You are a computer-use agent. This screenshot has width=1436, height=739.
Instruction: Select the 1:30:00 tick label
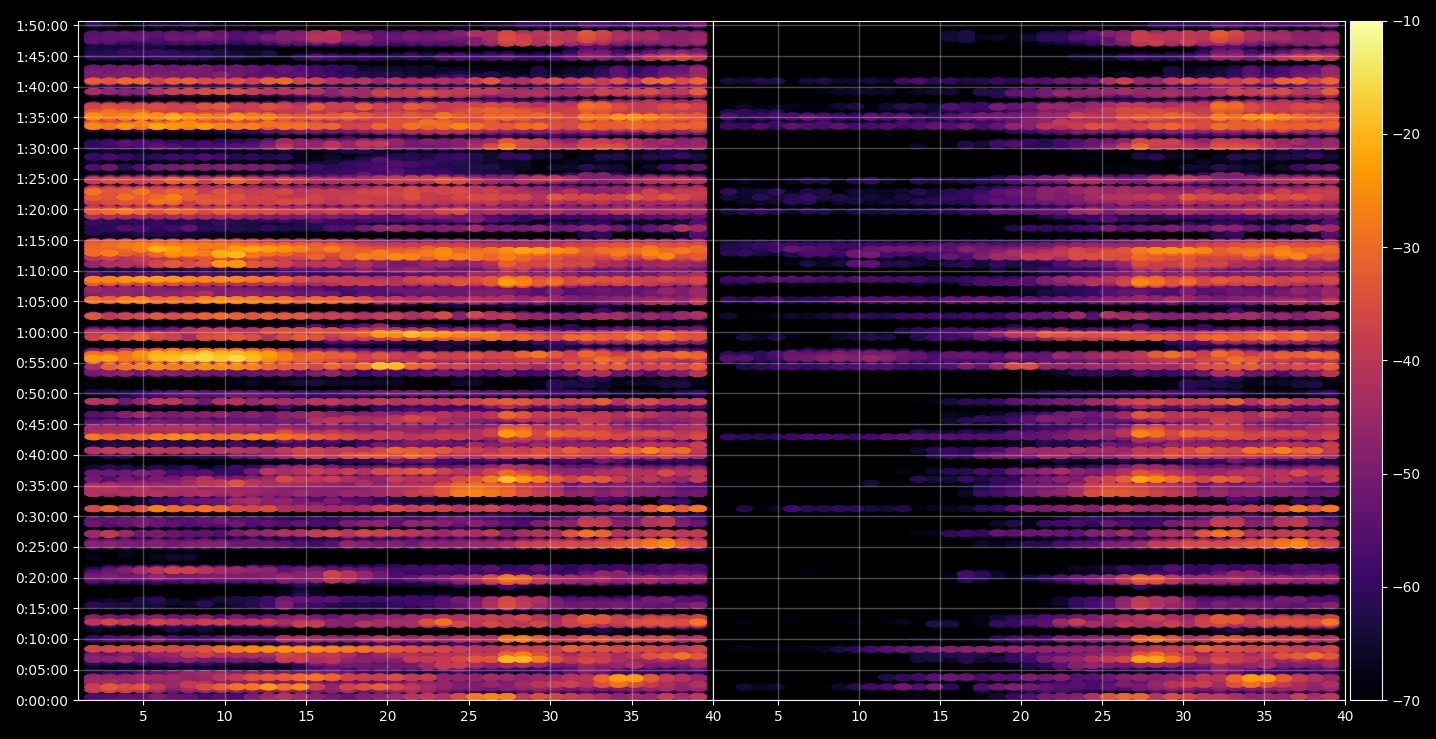pyautogui.click(x=43, y=148)
